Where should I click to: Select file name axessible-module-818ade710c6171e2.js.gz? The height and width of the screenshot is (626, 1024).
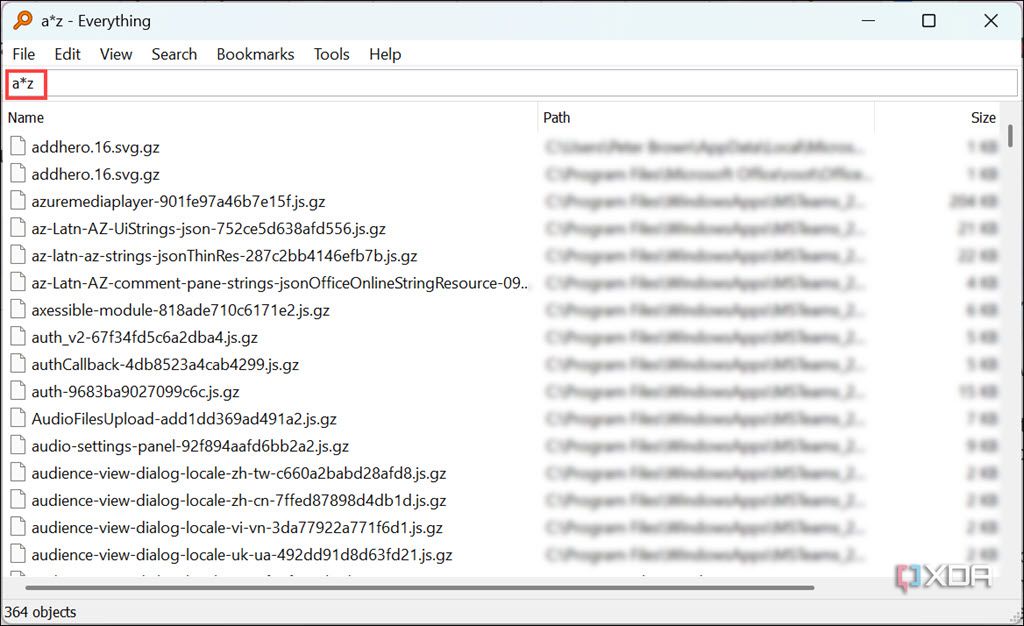coord(180,311)
